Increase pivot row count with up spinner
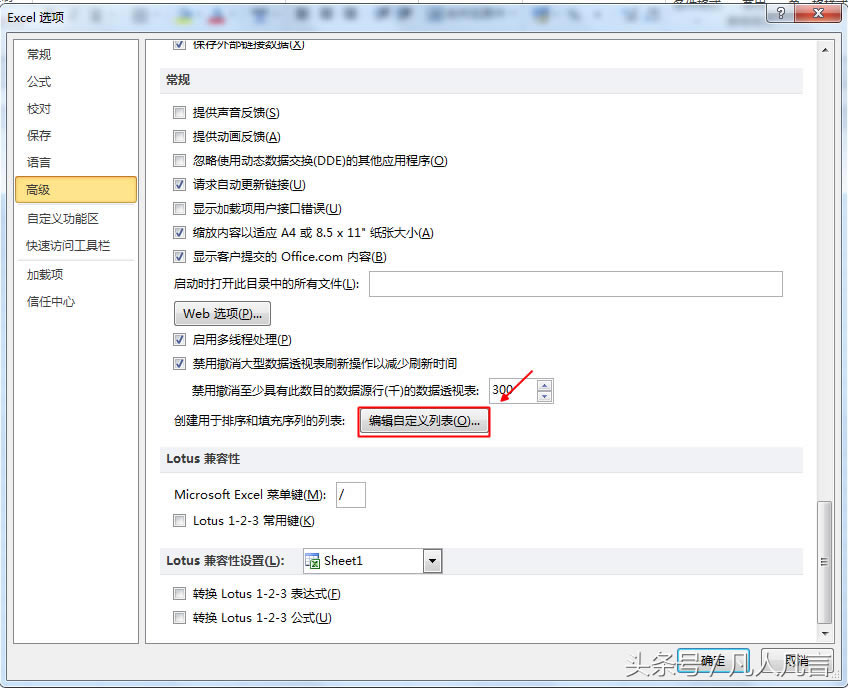The width and height of the screenshot is (848, 688). (x=545, y=385)
